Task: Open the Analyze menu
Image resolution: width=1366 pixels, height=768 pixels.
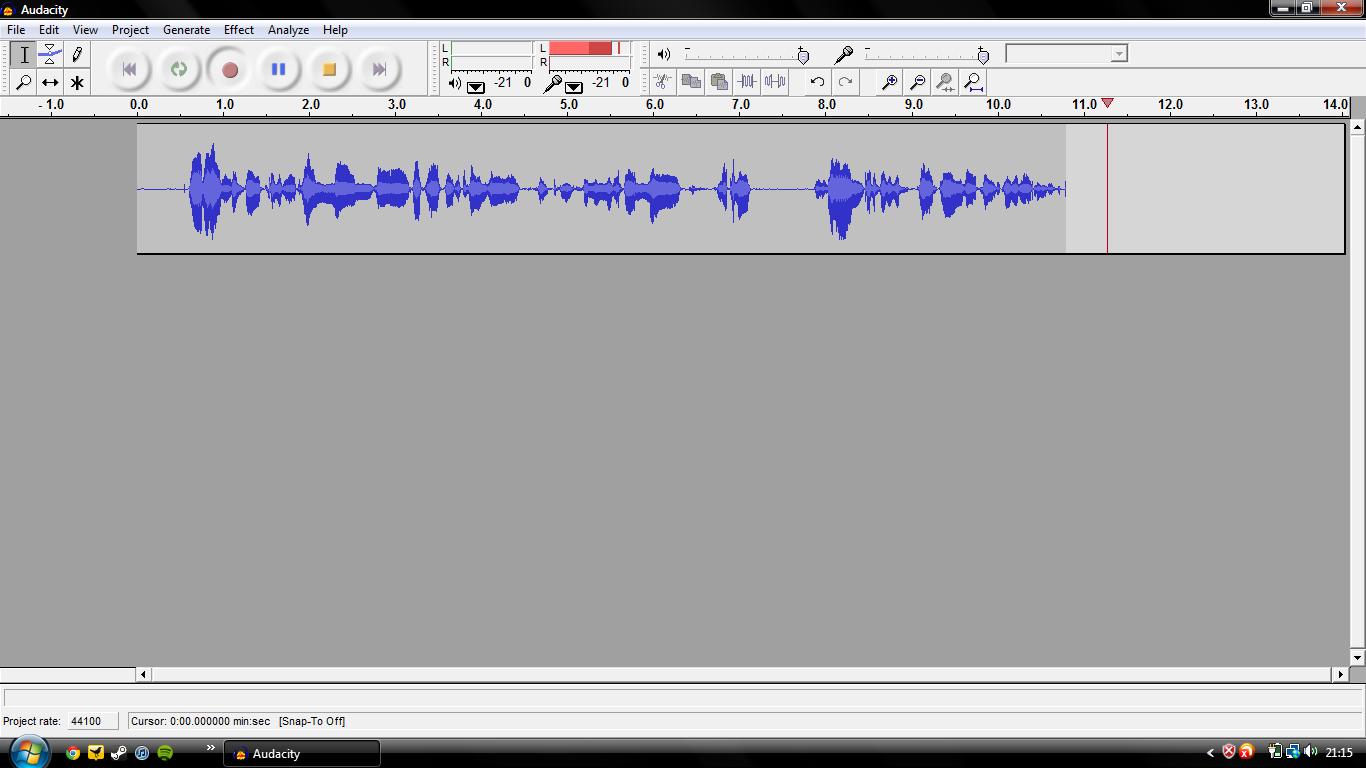Action: [288, 30]
